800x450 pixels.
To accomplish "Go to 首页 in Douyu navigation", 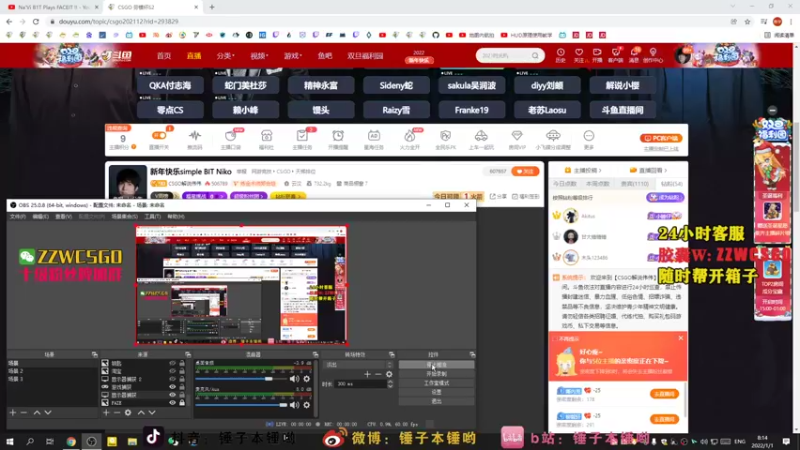I will click(x=164, y=56).
